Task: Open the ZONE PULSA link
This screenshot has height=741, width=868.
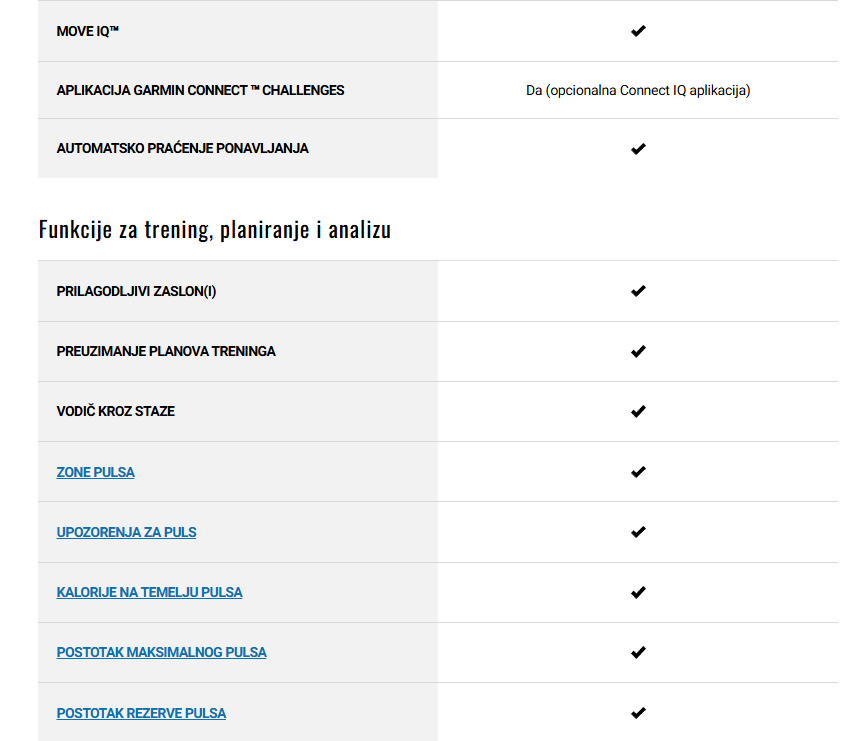Action: coord(95,472)
